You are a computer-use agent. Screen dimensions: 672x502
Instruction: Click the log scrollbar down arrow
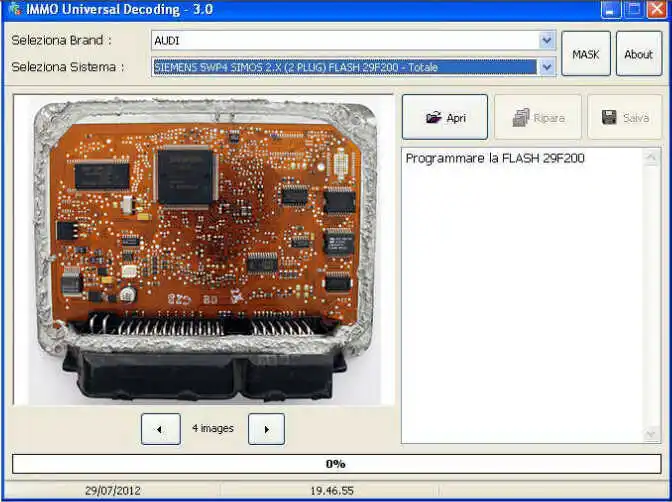coord(651,434)
